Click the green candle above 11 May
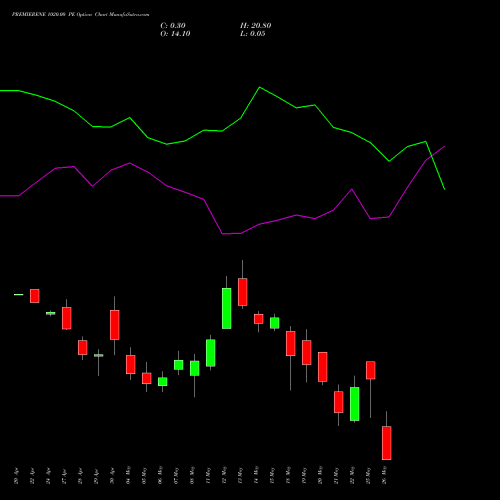 click(211, 353)
